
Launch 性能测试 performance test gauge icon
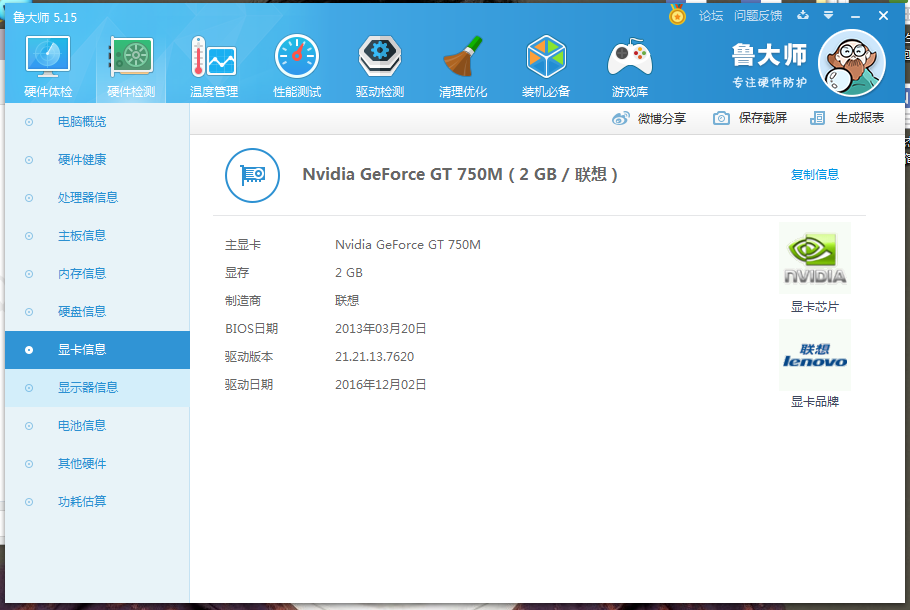pyautogui.click(x=297, y=56)
